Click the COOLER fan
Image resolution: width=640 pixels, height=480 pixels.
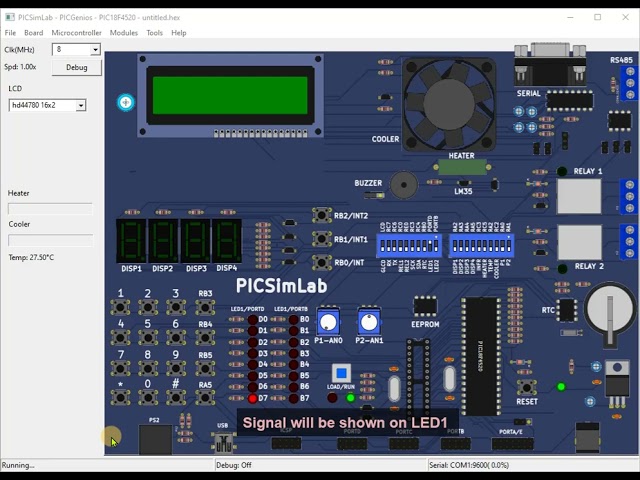(x=449, y=105)
